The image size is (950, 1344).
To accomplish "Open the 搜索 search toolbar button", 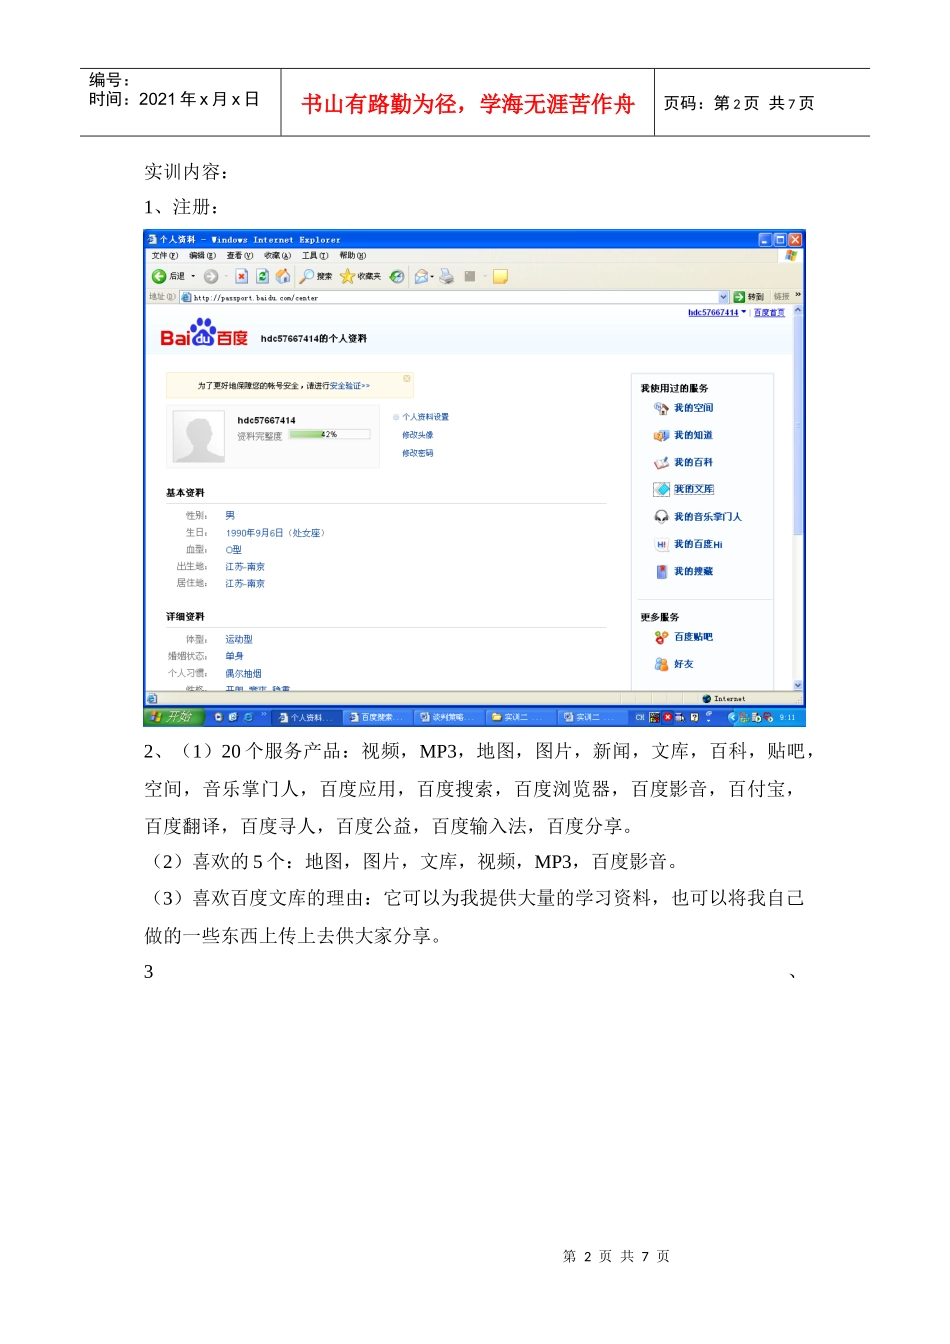I will point(316,276).
